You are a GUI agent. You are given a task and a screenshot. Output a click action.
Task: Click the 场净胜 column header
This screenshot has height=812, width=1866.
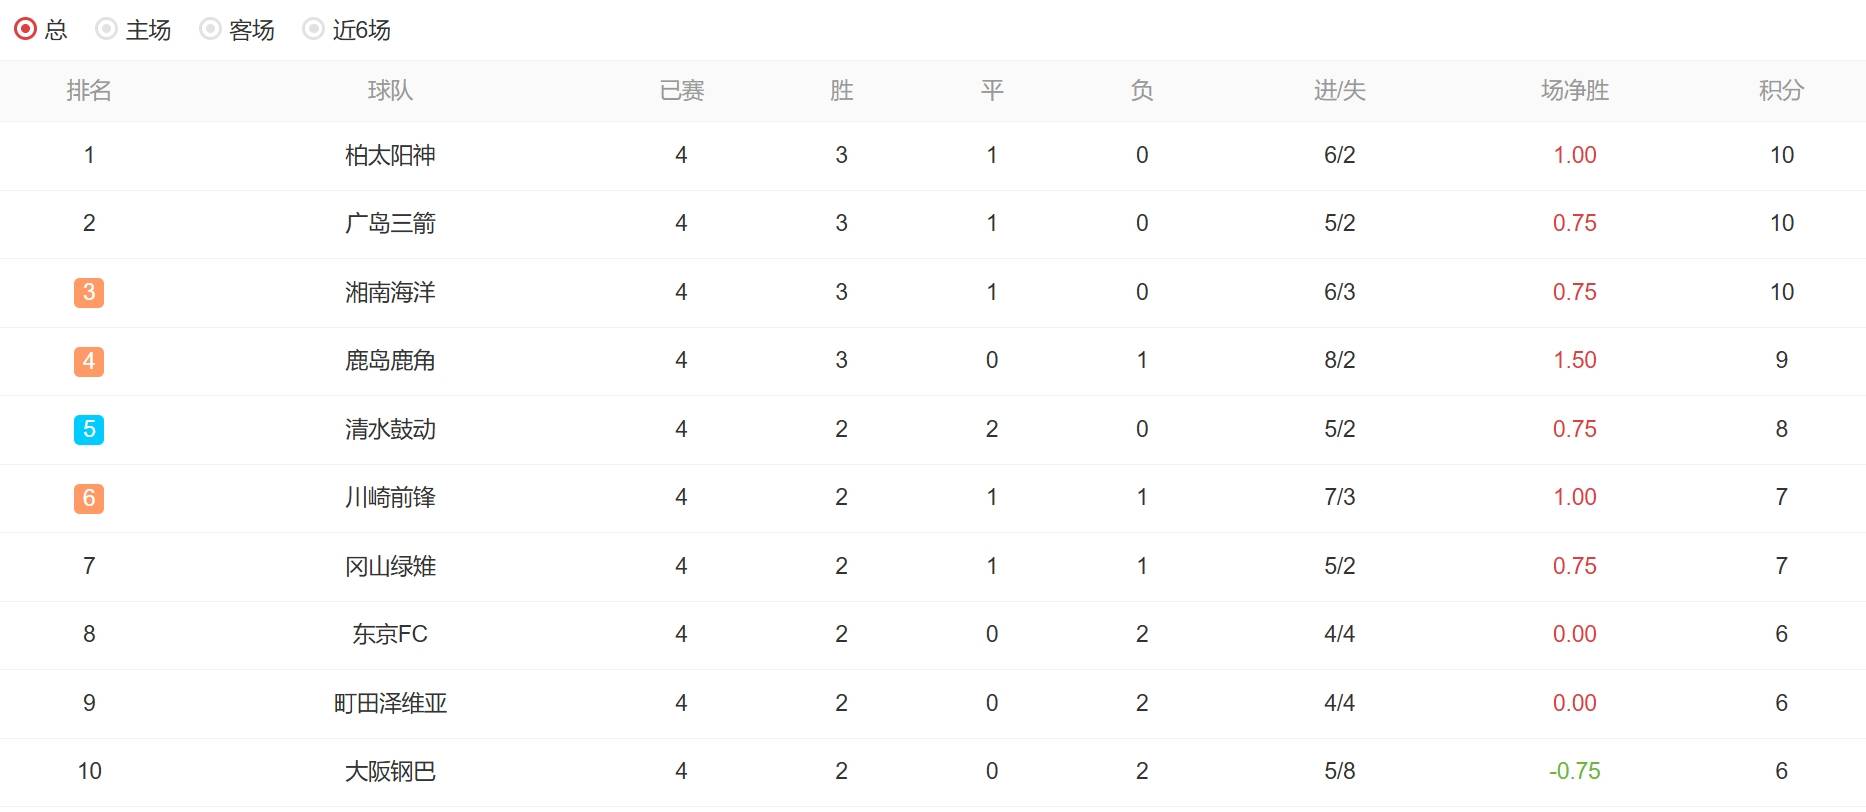pos(1574,91)
